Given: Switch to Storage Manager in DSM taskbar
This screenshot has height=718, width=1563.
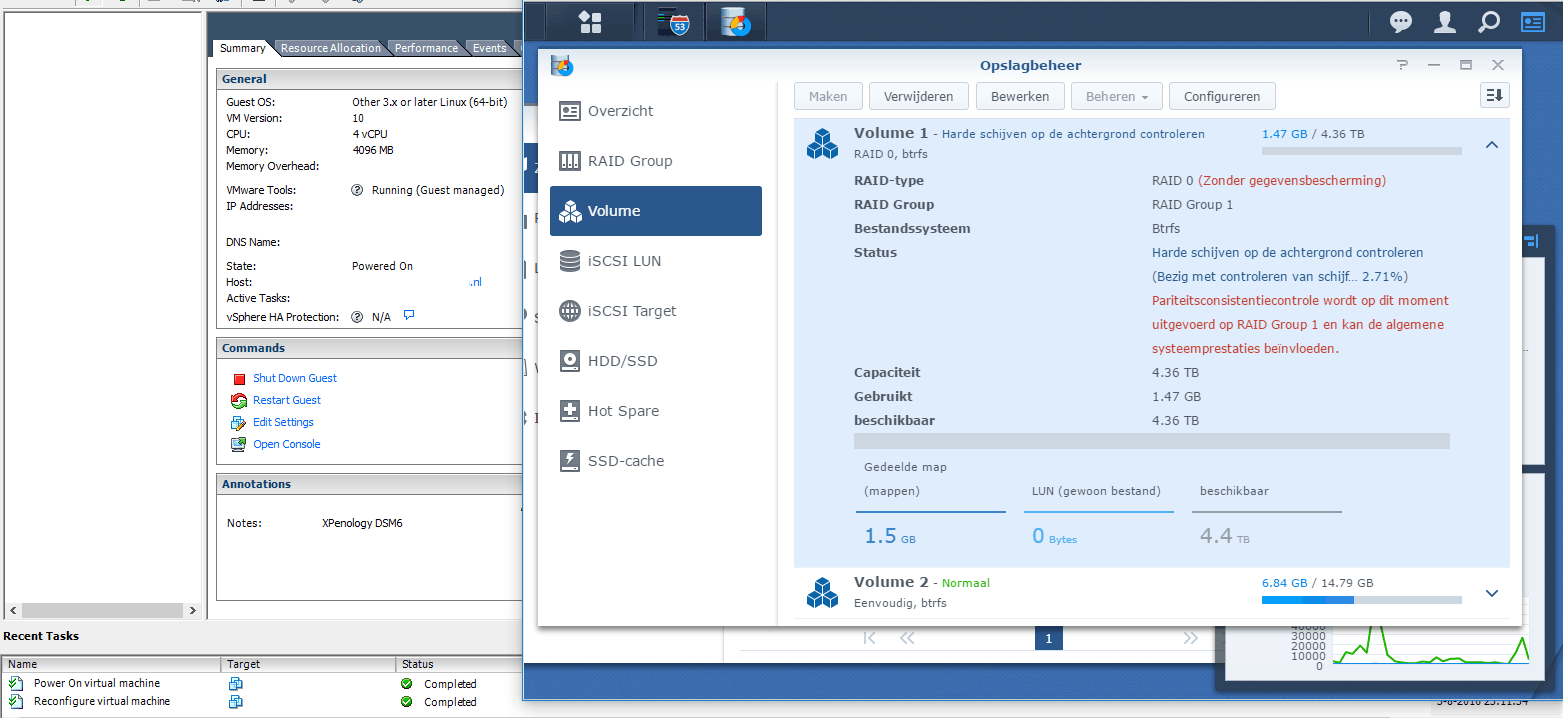Looking at the screenshot, I should pos(735,22).
